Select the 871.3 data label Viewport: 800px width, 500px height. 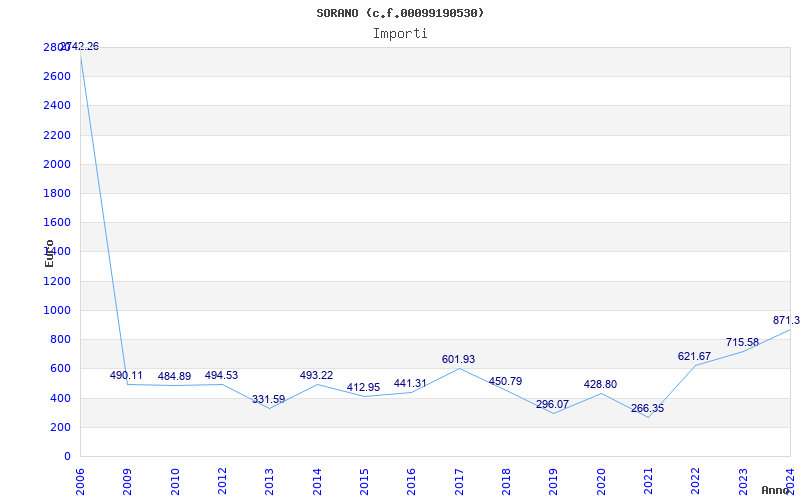click(x=786, y=320)
